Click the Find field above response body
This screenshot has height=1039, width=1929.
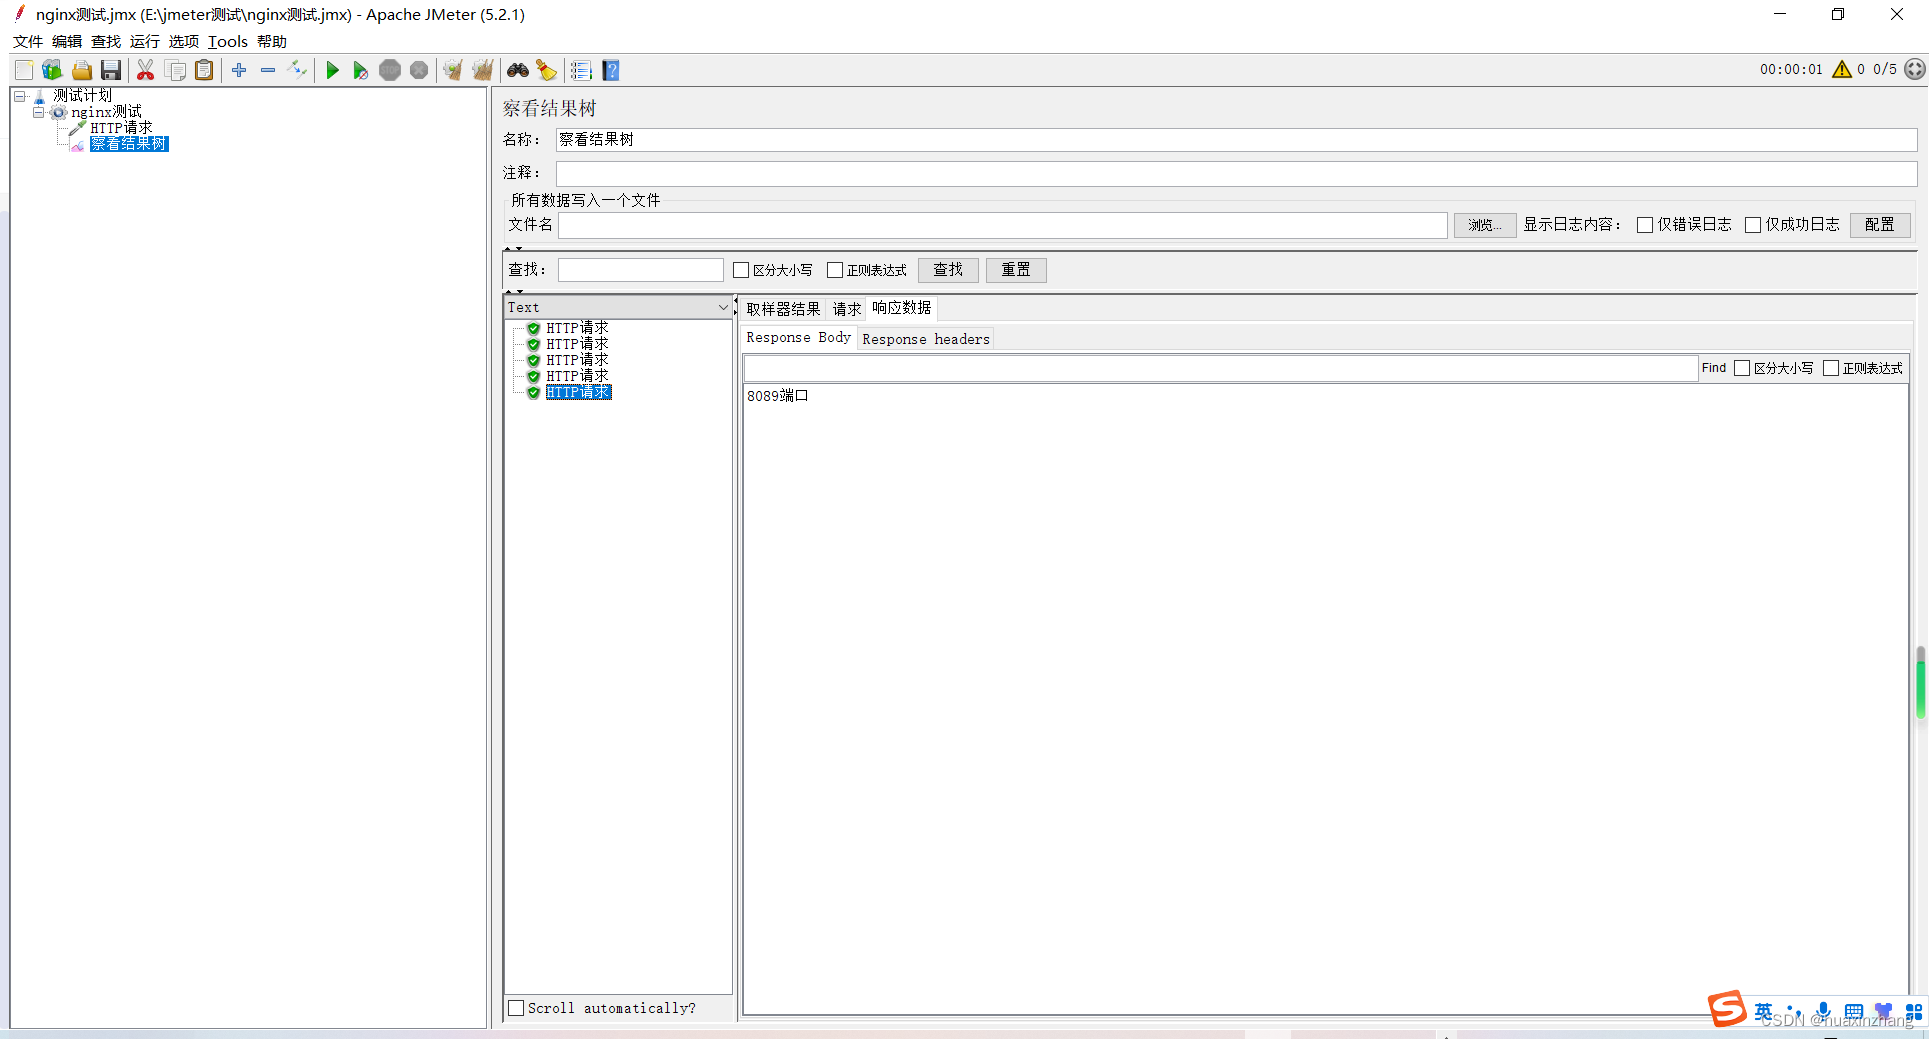point(1221,368)
